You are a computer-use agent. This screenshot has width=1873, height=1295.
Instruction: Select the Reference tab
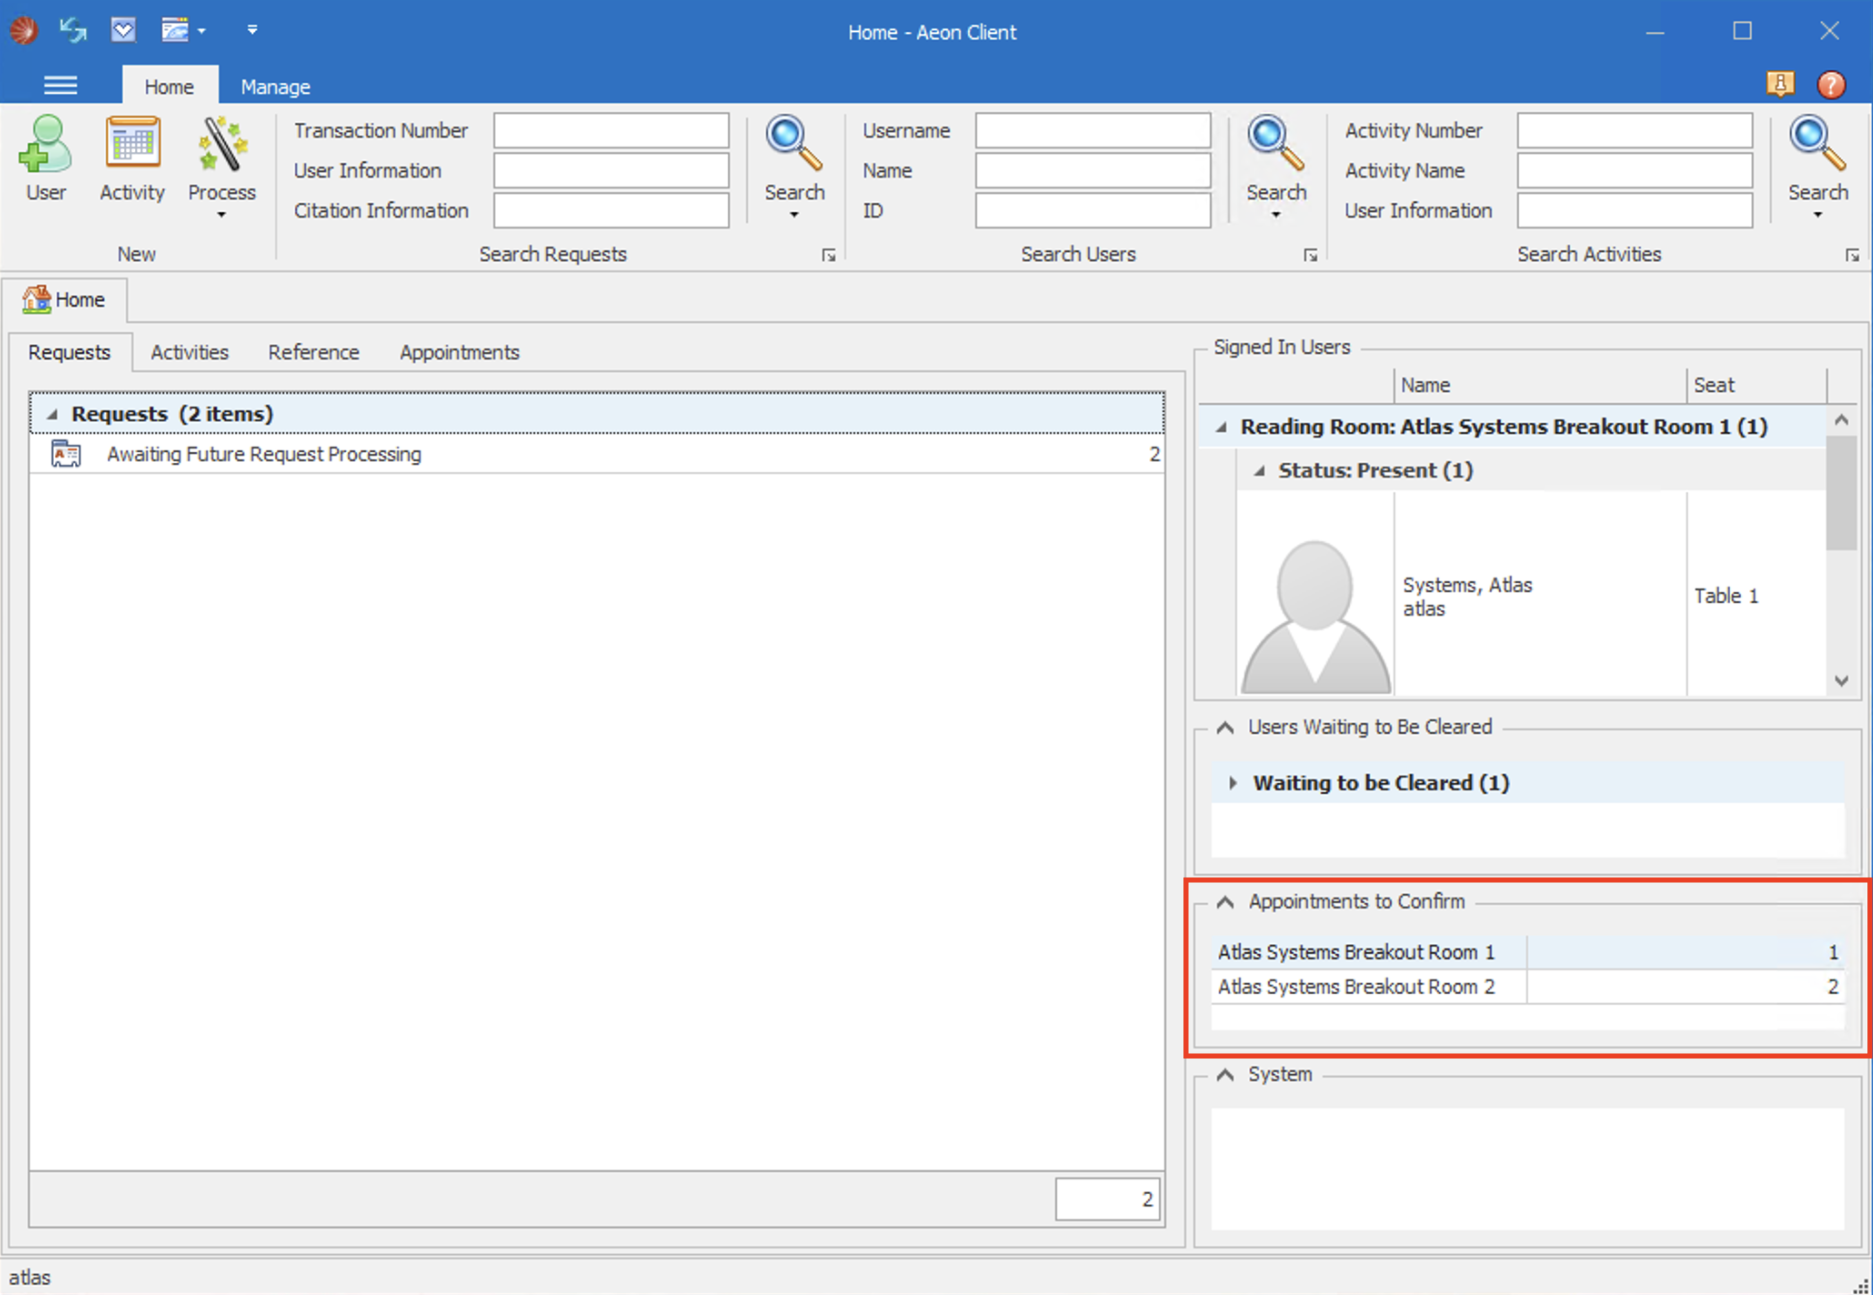(313, 352)
